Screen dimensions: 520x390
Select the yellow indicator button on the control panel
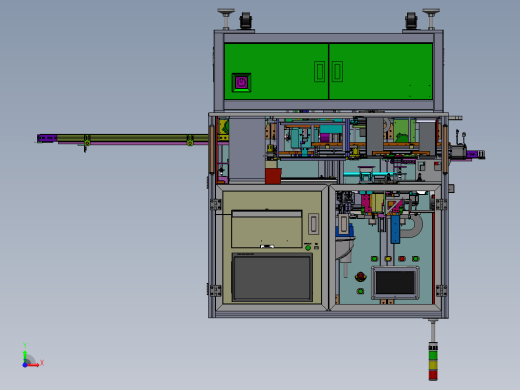pyautogui.click(x=388, y=259)
